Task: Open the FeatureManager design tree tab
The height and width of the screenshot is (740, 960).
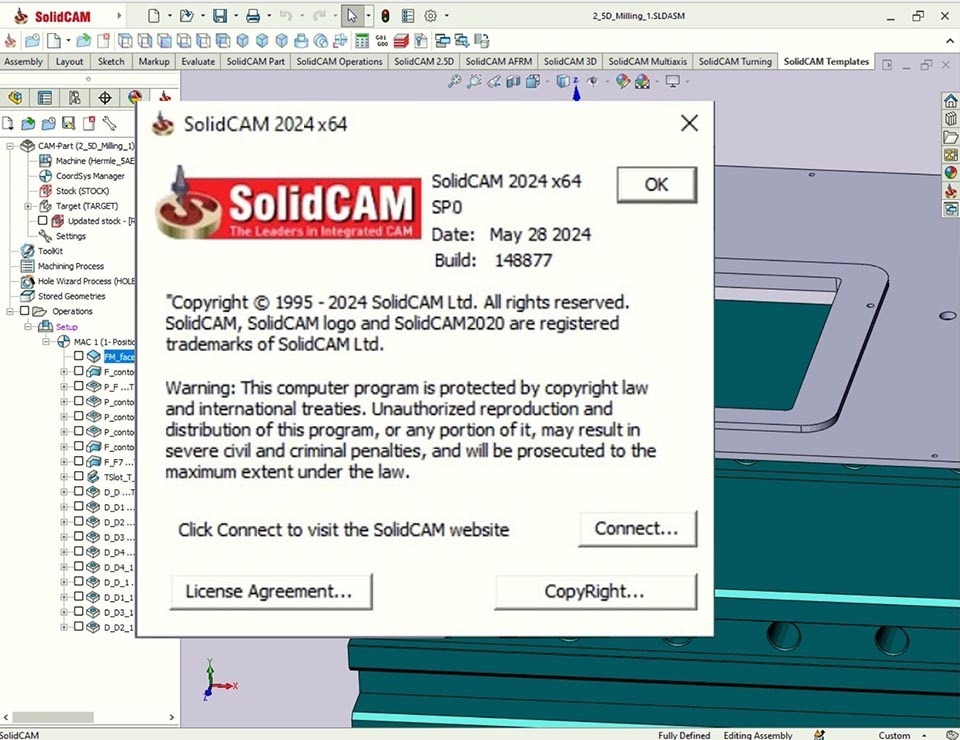Action: [15, 97]
